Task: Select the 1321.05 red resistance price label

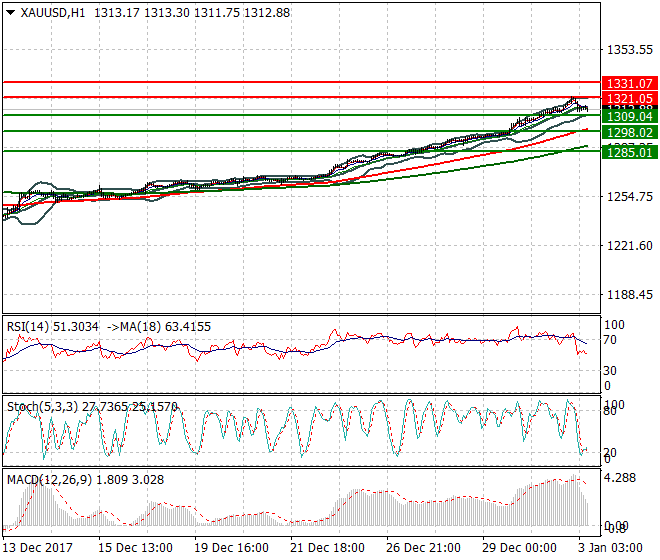Action: [629, 99]
